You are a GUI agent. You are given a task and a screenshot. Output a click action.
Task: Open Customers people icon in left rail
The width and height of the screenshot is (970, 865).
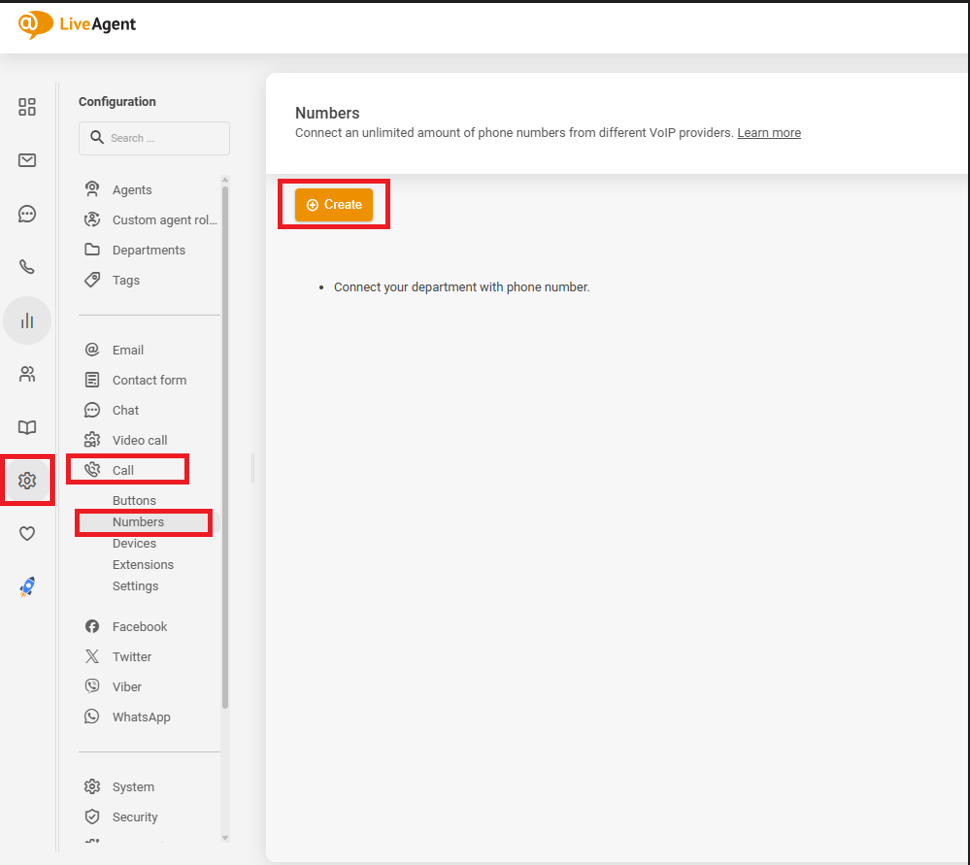pos(27,374)
